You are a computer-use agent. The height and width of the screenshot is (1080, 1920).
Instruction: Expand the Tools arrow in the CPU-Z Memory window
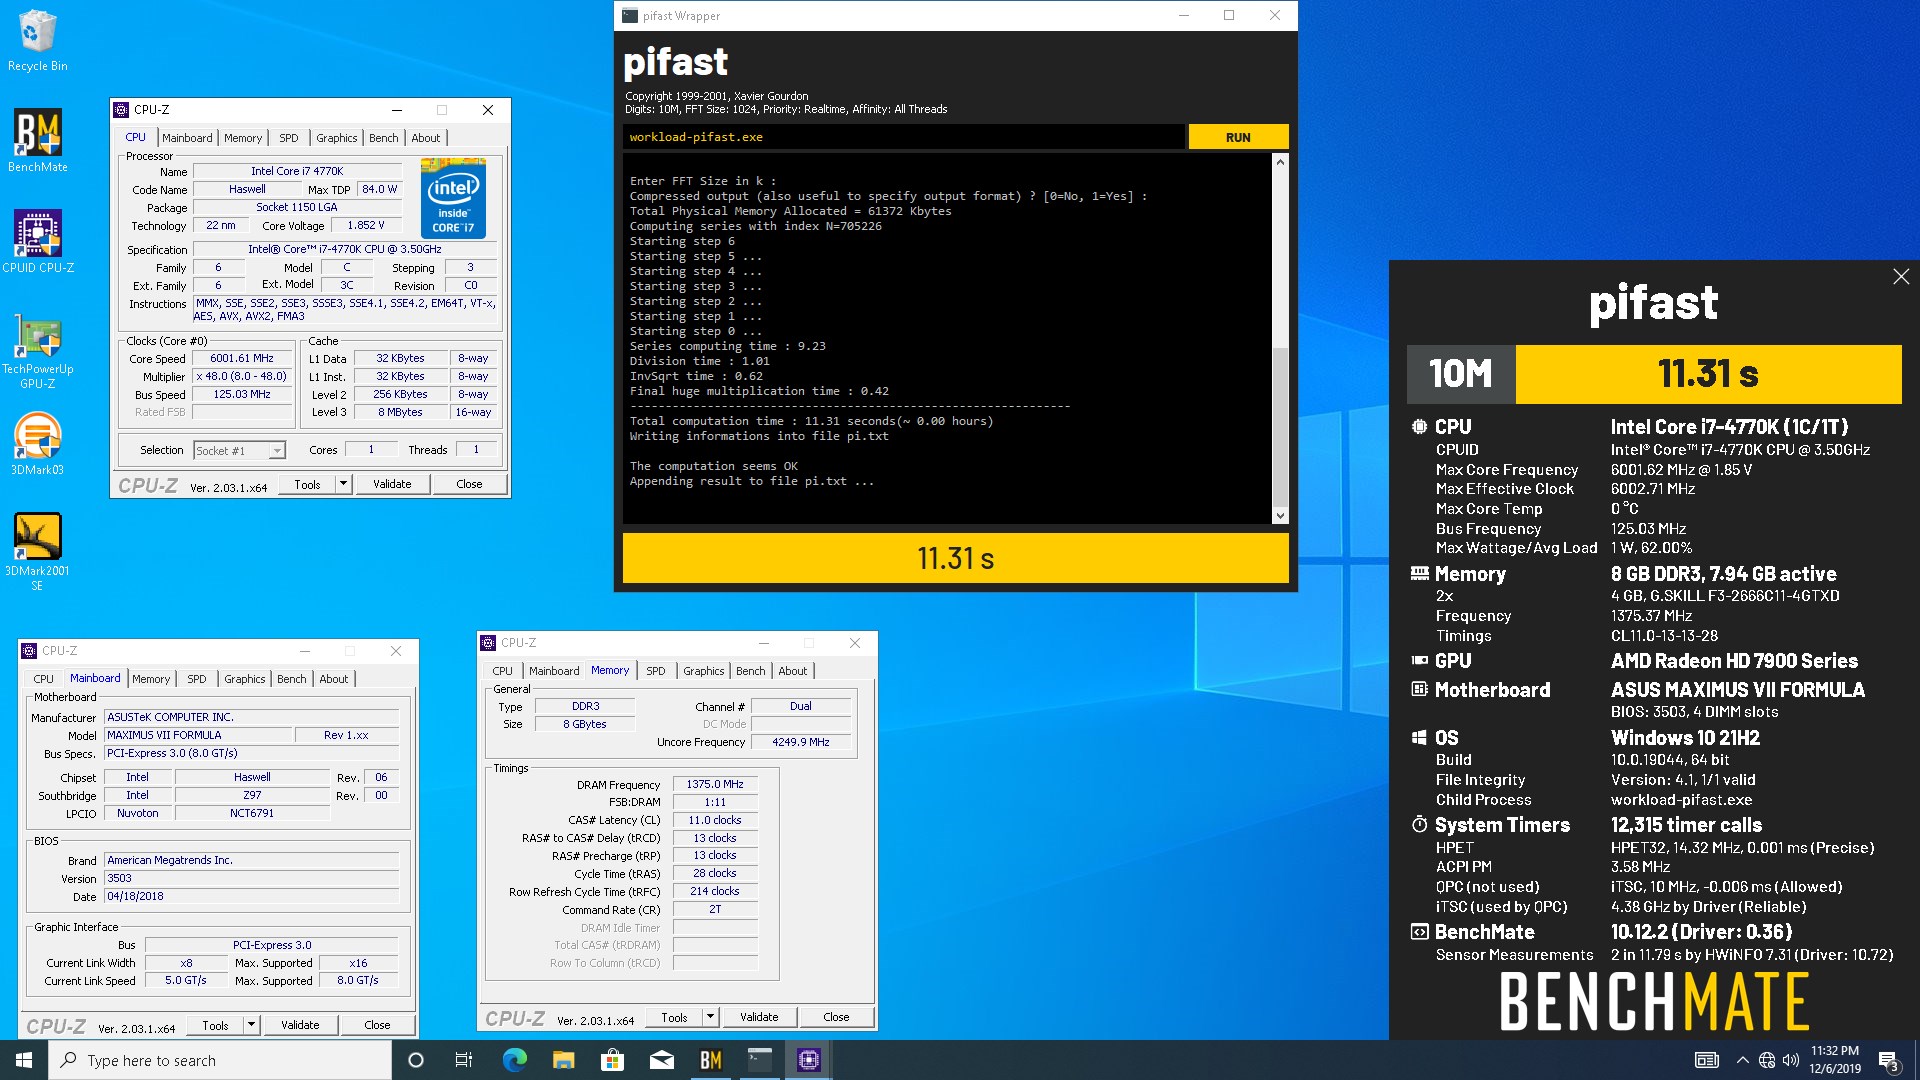click(710, 1017)
